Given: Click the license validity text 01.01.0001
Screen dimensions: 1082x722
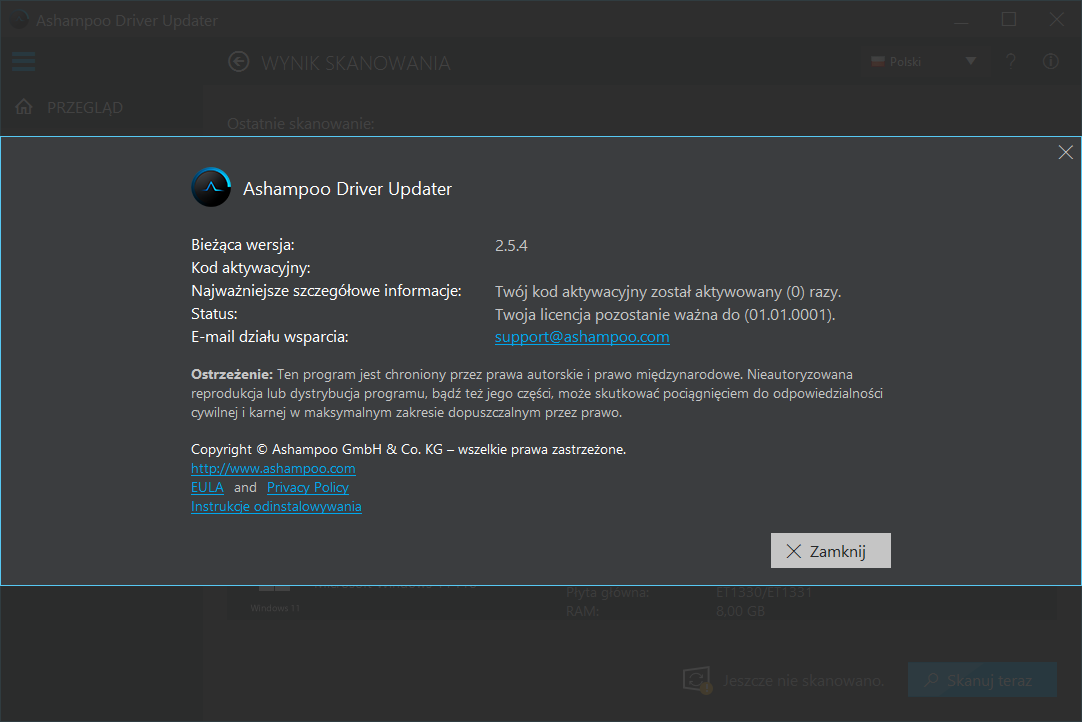Looking at the screenshot, I should (665, 315).
